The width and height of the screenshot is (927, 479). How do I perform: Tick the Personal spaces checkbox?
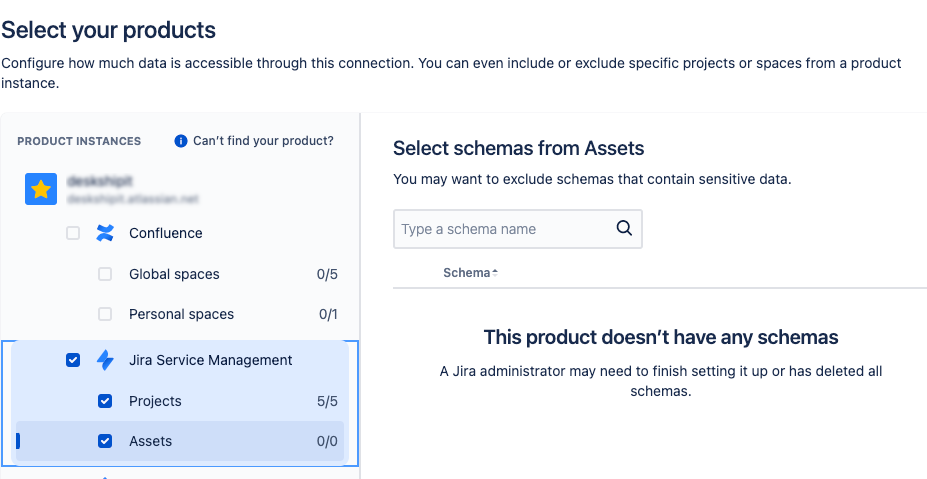(x=105, y=314)
